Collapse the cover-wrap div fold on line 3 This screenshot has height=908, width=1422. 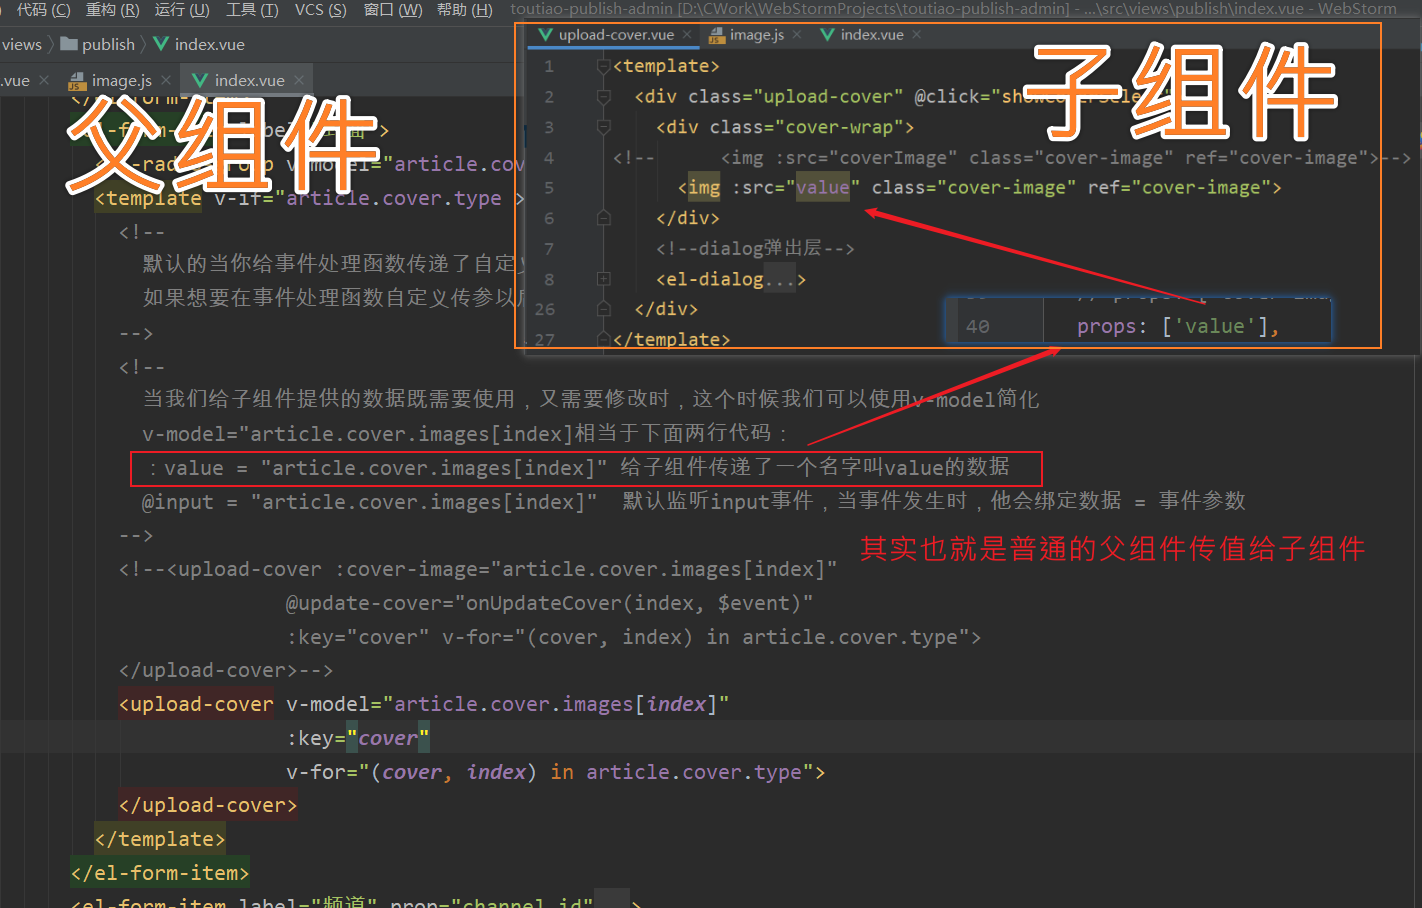(x=603, y=127)
